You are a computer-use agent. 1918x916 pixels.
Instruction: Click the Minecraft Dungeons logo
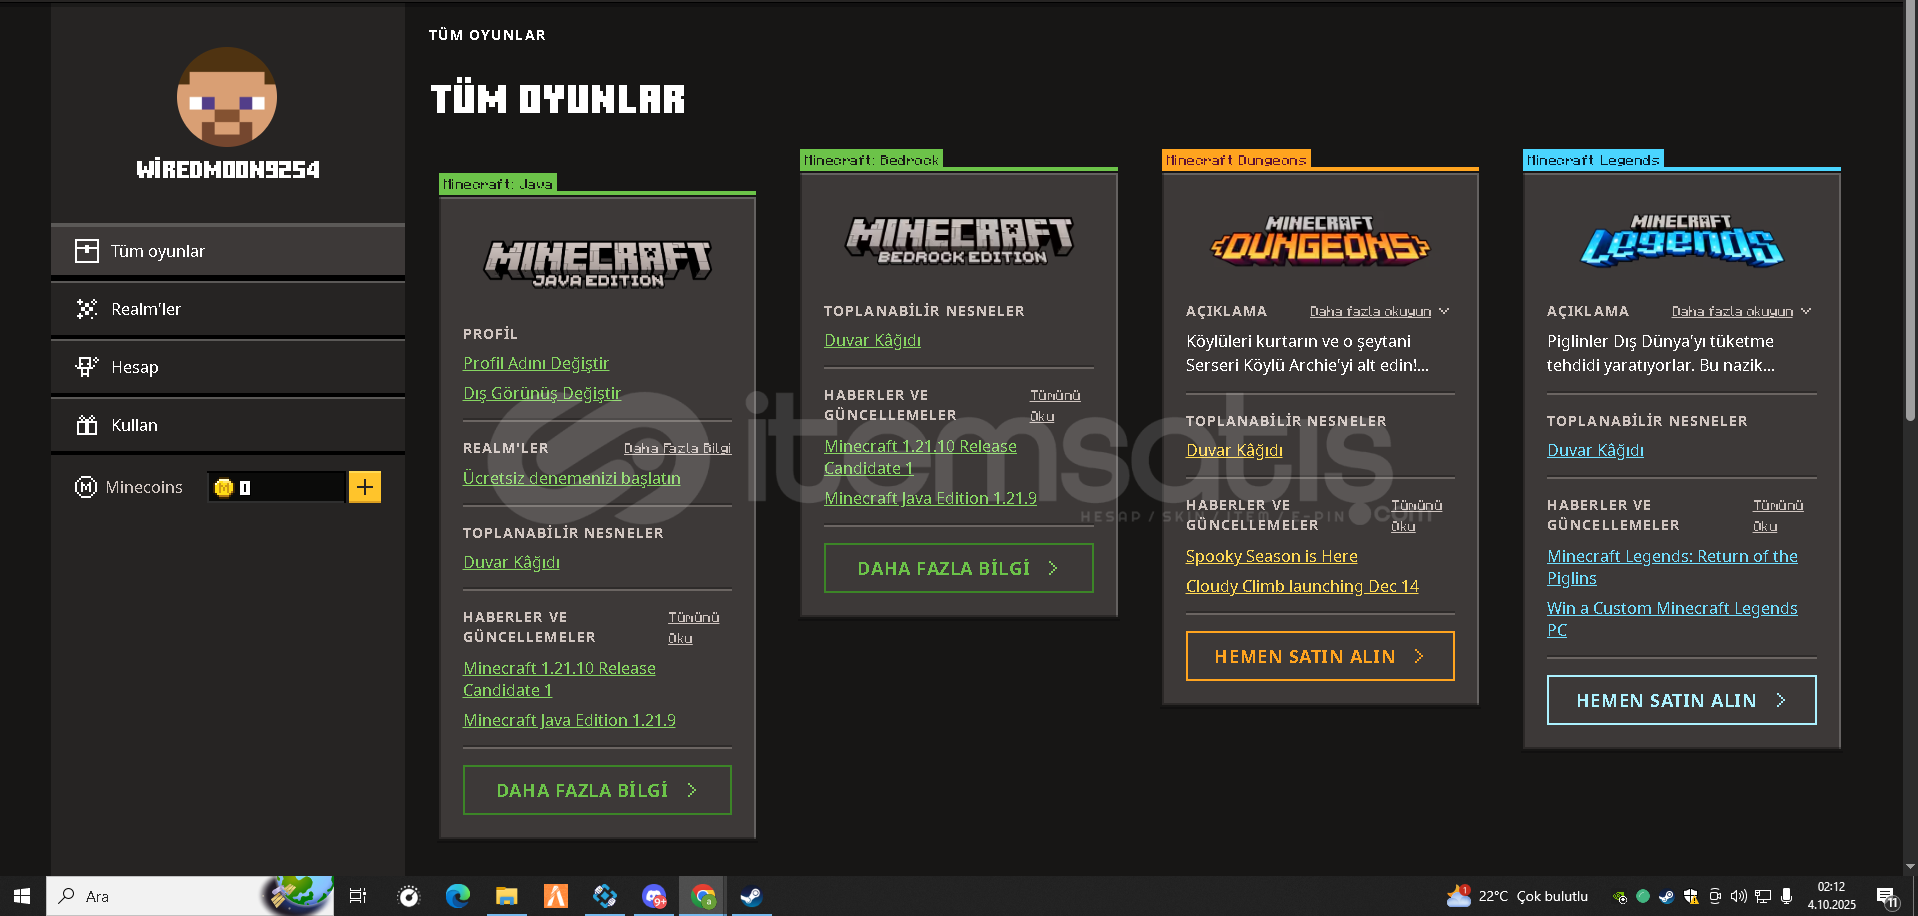tap(1319, 240)
